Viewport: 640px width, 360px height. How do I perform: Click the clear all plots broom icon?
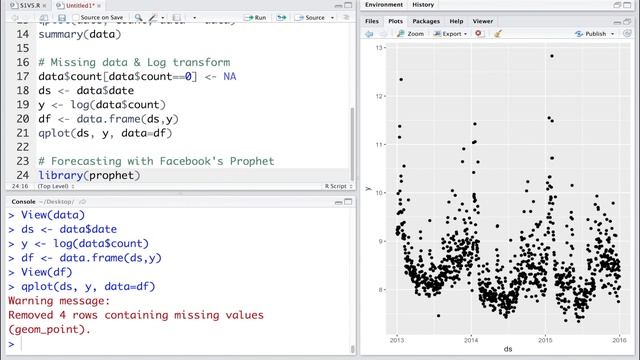click(498, 34)
